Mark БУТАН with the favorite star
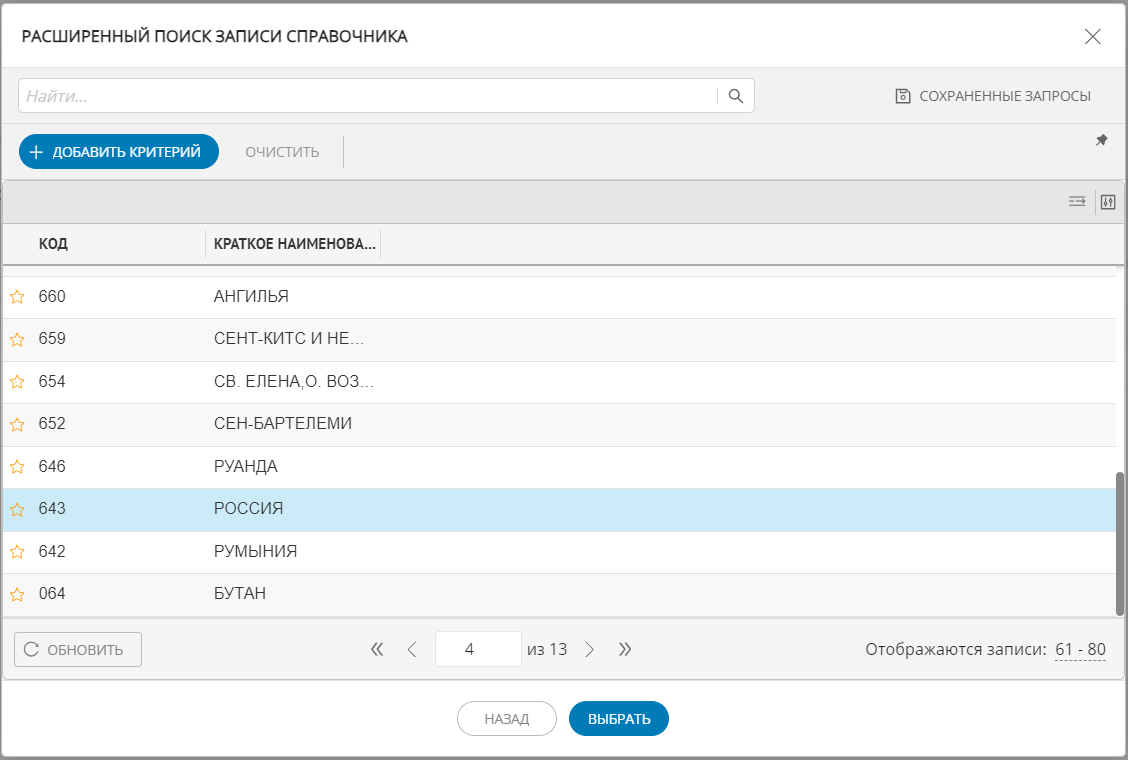This screenshot has width=1128, height=760. [17, 593]
